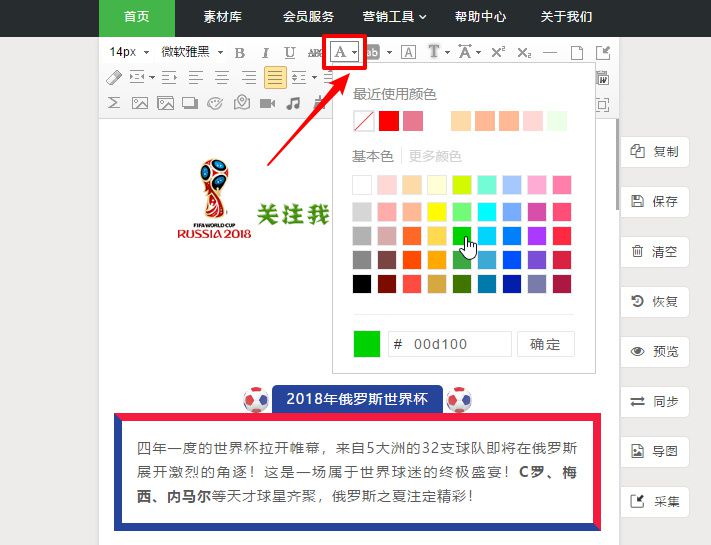The image size is (711, 545).
Task: Click the first-line indent icon
Action: pos(136,77)
